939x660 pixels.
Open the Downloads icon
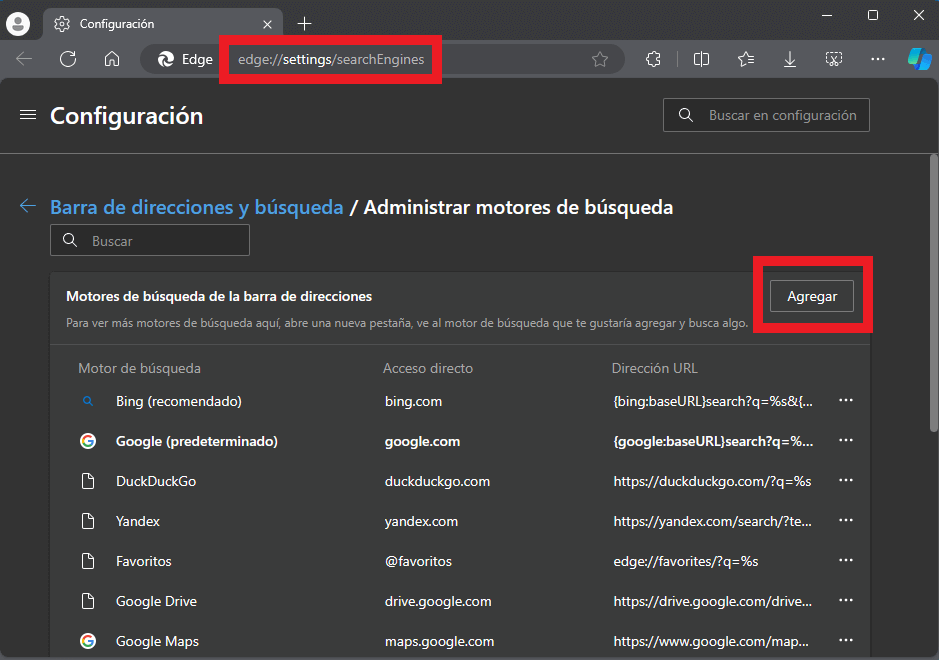pos(790,59)
